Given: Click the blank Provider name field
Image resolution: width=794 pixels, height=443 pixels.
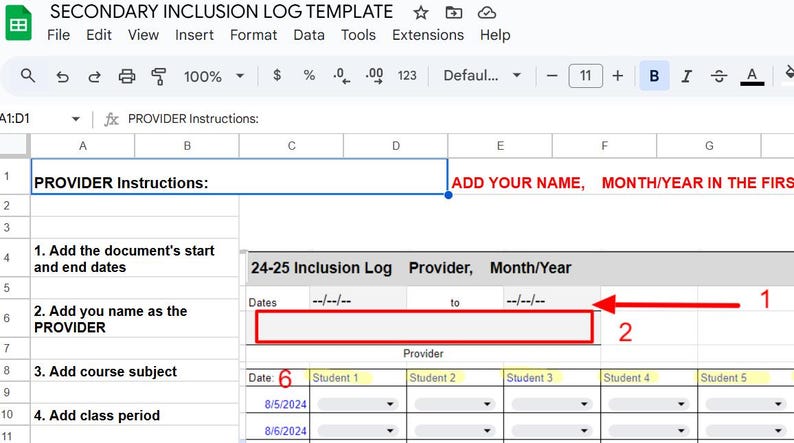Looking at the screenshot, I should click(424, 327).
